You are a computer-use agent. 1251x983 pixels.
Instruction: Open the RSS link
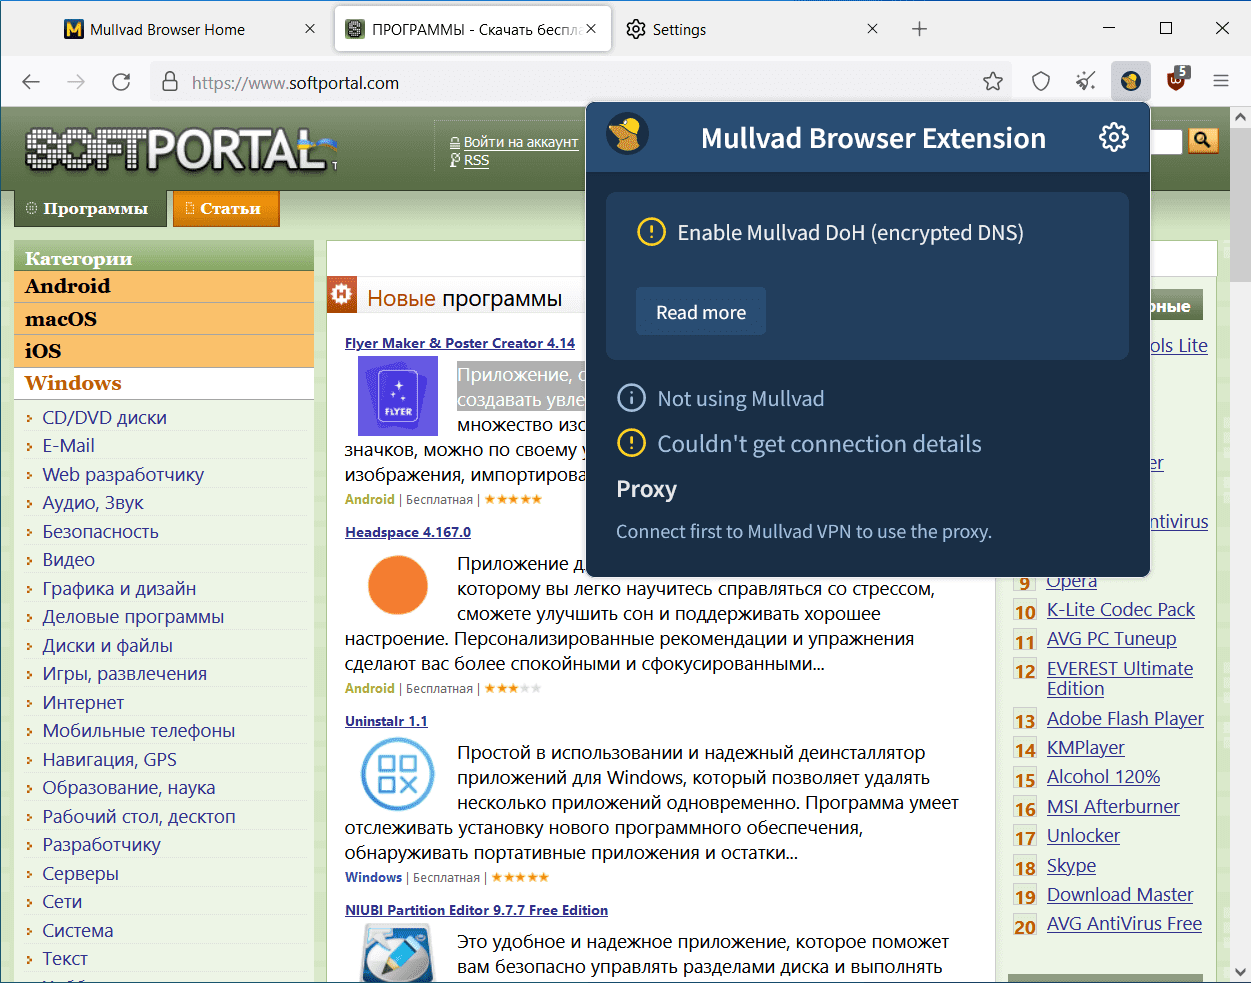(x=476, y=160)
